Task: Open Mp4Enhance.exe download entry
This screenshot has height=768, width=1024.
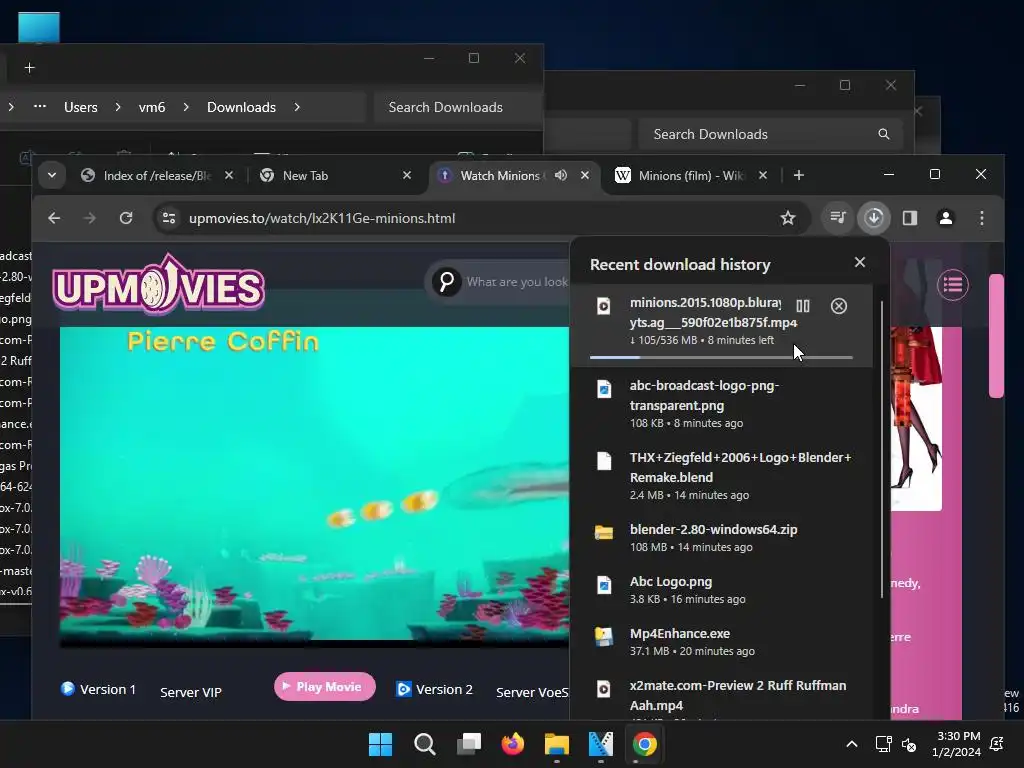Action: point(722,641)
